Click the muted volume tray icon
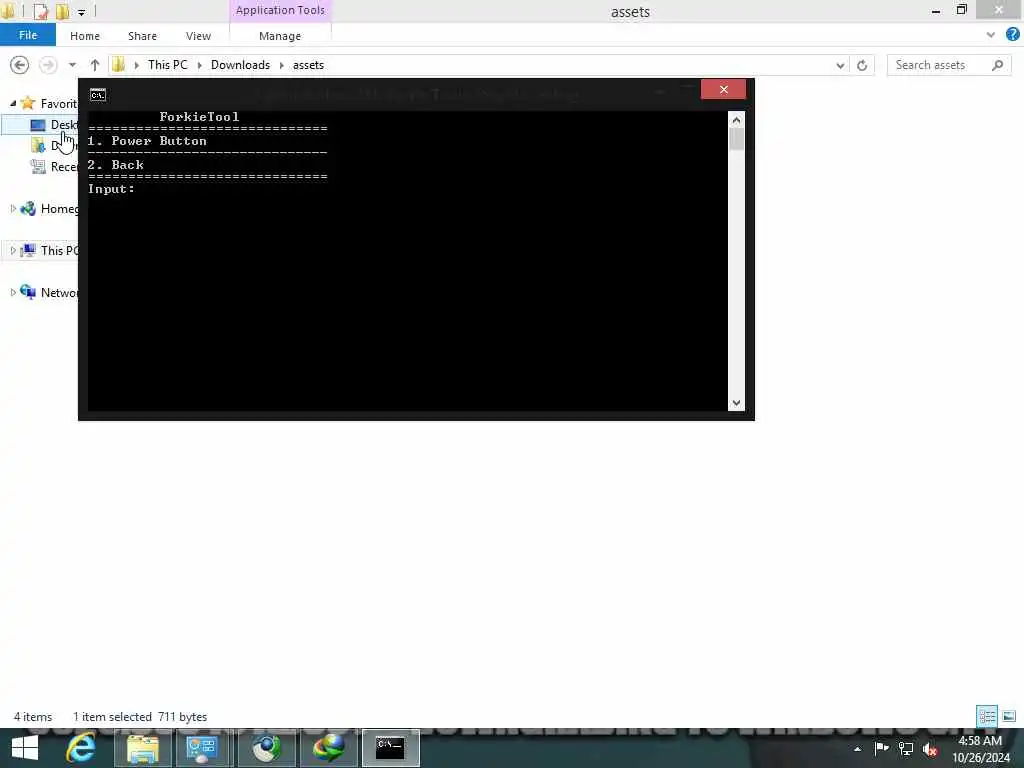This screenshot has width=1024, height=768. [x=930, y=749]
